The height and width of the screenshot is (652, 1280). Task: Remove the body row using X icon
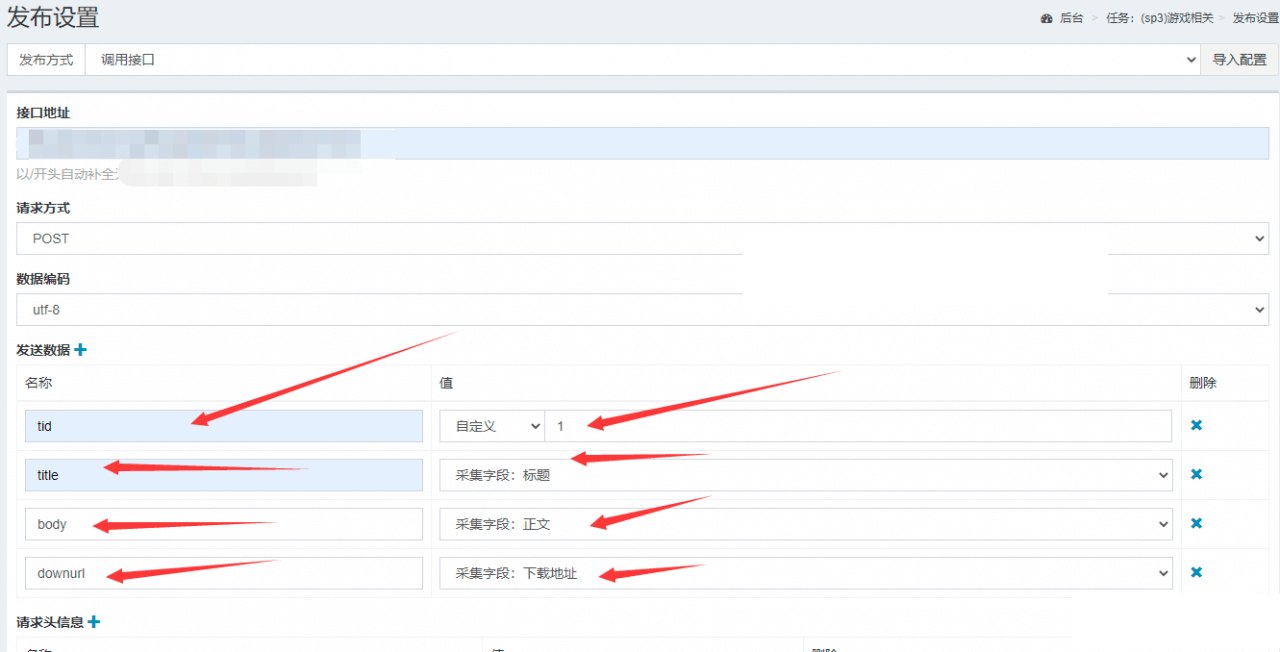[x=1196, y=523]
